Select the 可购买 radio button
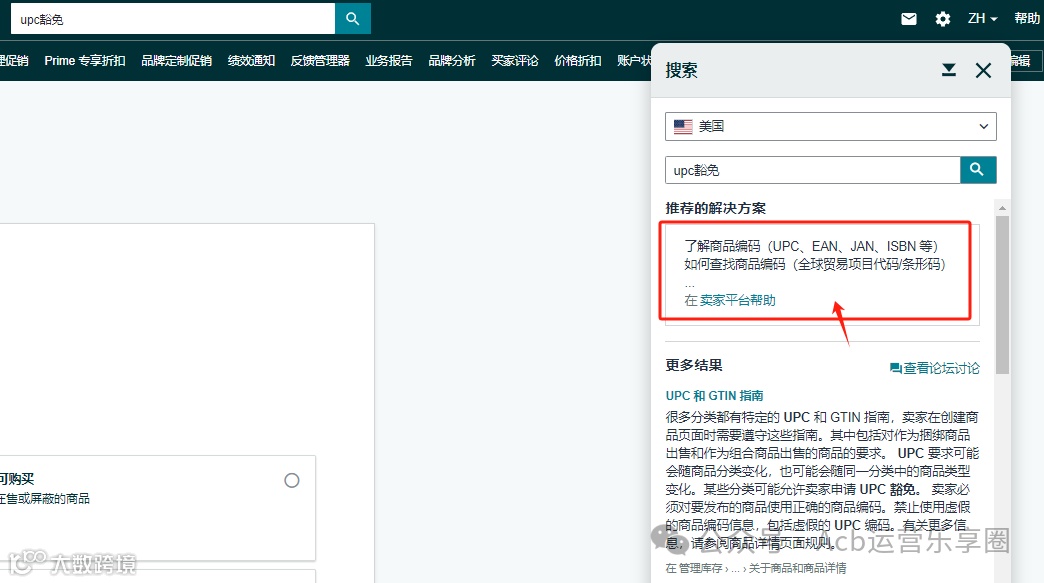The image size is (1044, 583). (x=292, y=481)
